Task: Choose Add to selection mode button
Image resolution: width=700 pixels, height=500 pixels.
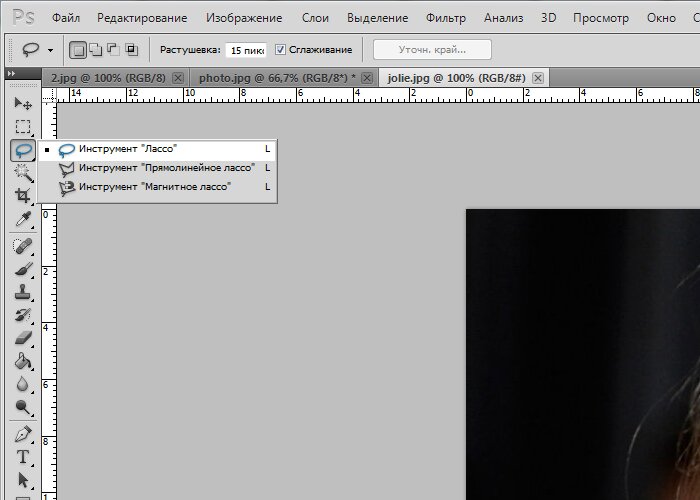Action: (x=96, y=50)
